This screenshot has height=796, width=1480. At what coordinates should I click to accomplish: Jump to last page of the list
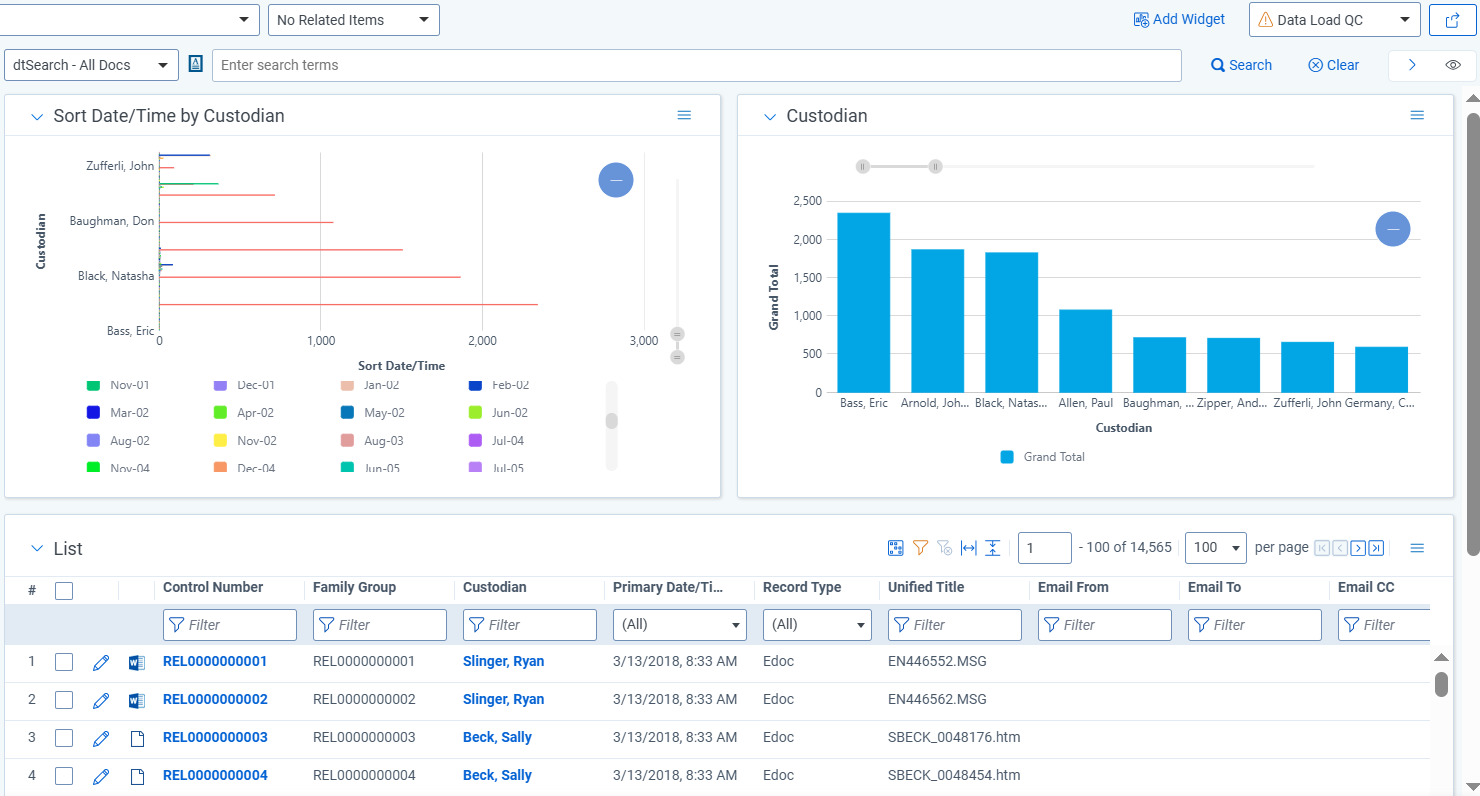click(1376, 548)
